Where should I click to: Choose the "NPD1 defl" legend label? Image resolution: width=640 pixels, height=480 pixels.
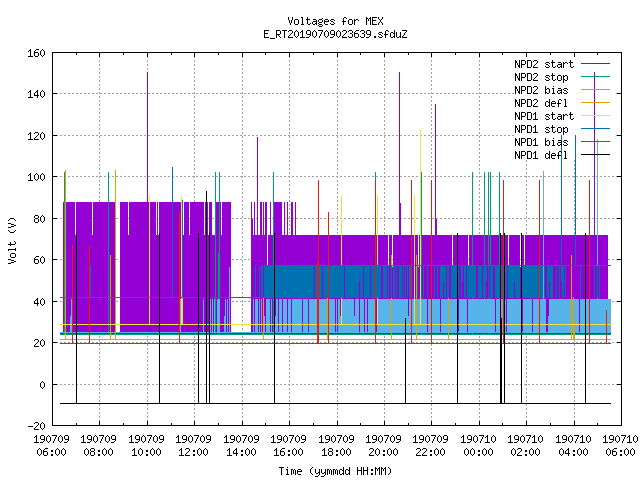[541, 155]
